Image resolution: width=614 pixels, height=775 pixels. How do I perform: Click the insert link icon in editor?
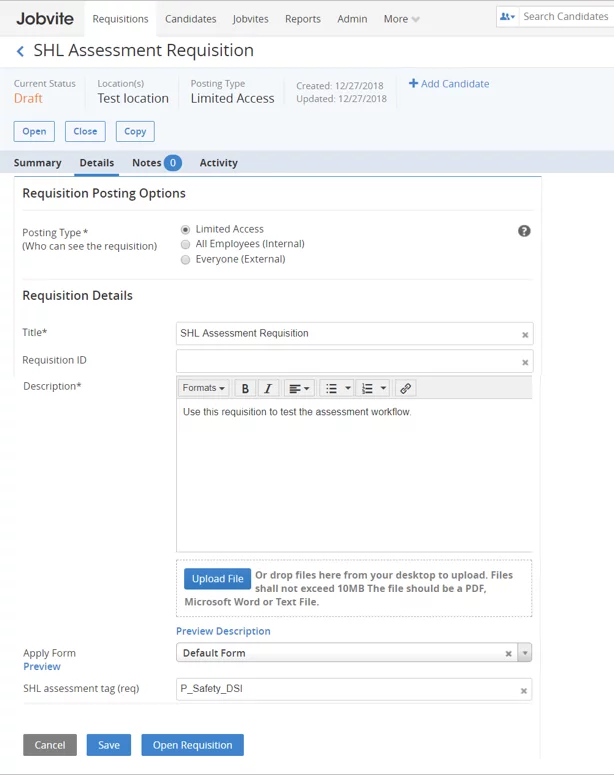click(x=405, y=388)
